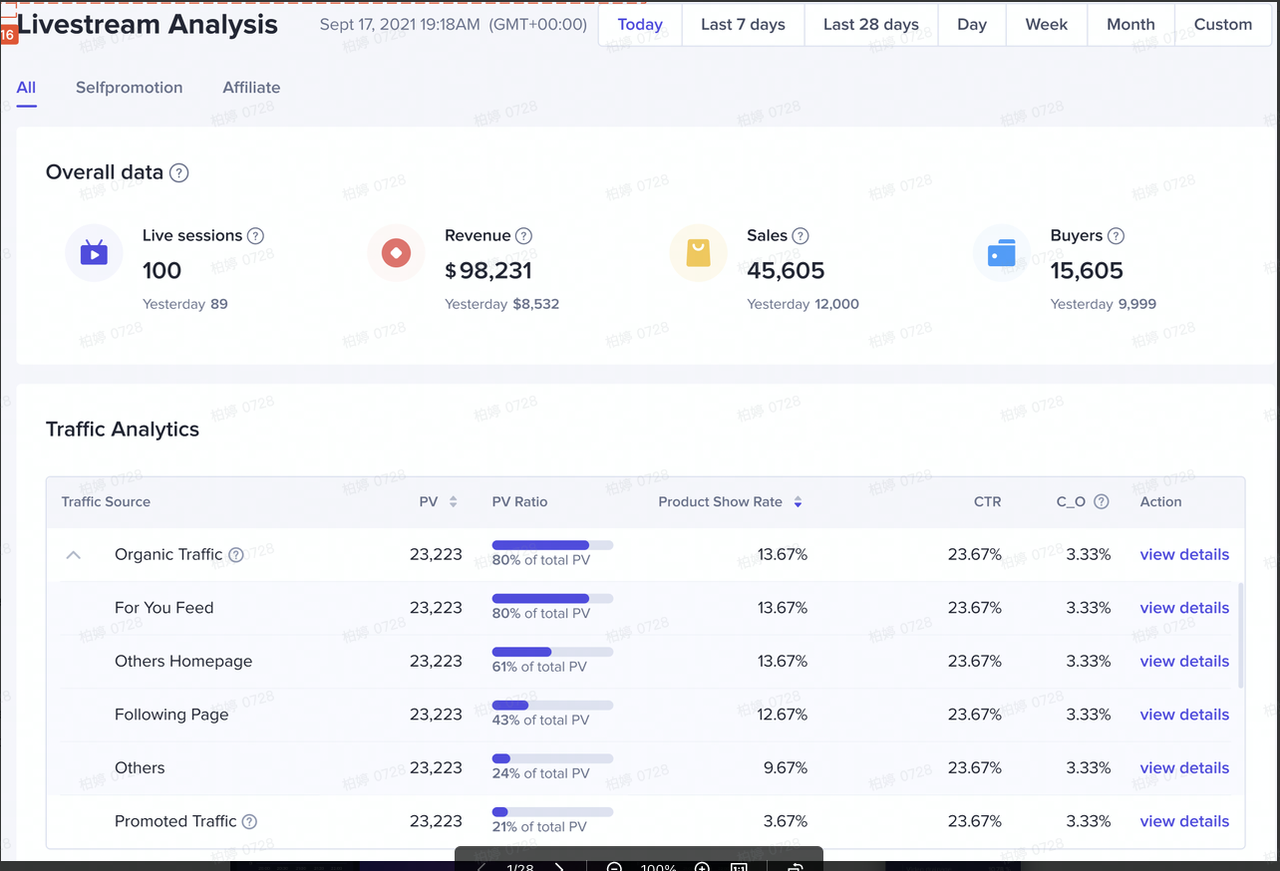1280x871 pixels.
Task: Click Organic Traffic PV ratio bar
Action: pos(552,545)
